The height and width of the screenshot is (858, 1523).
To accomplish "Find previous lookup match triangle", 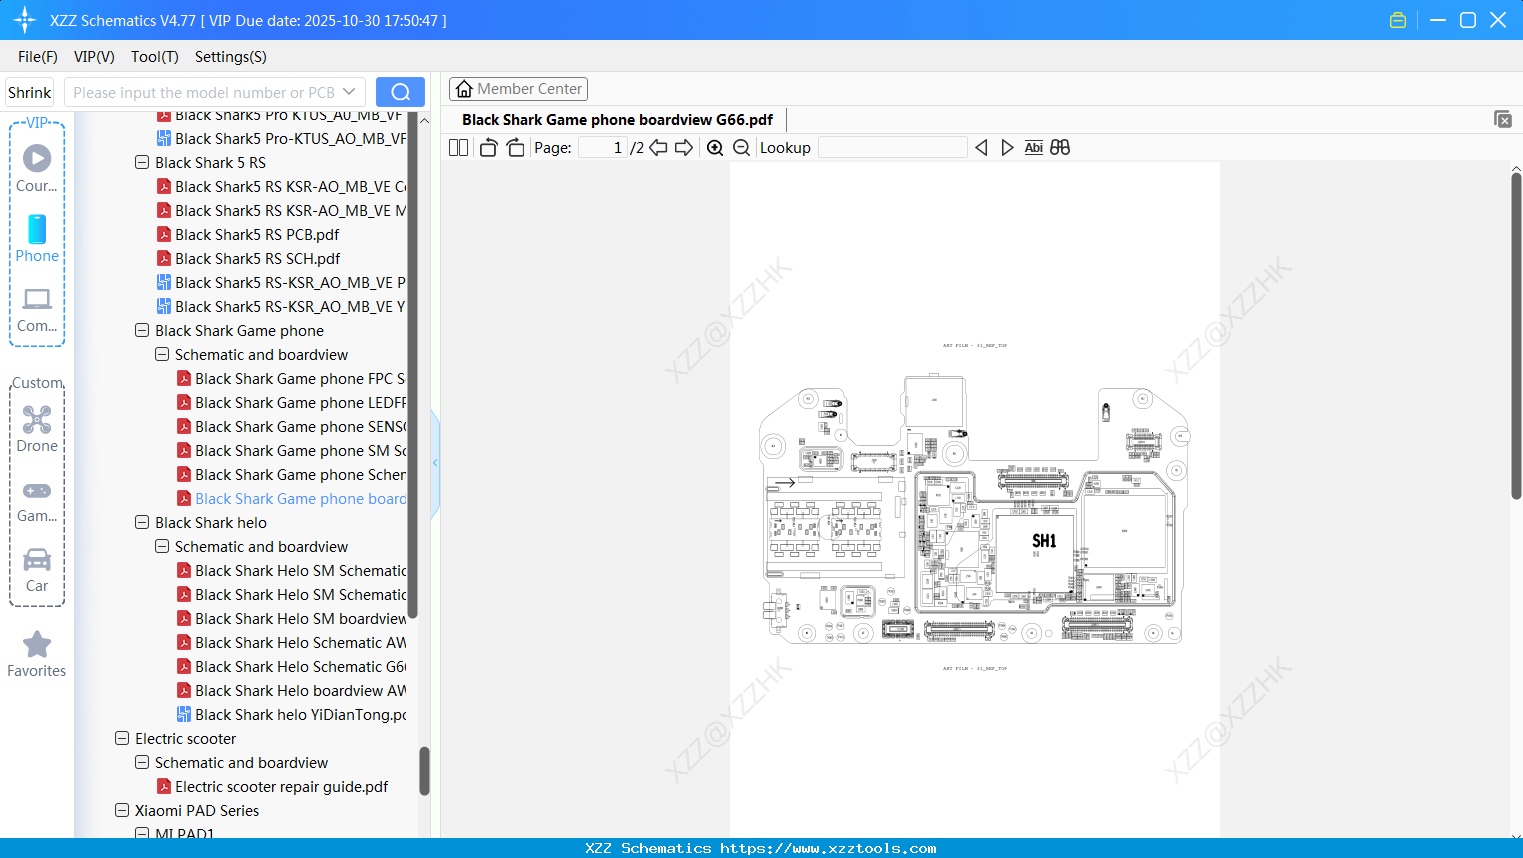I will pos(981,148).
